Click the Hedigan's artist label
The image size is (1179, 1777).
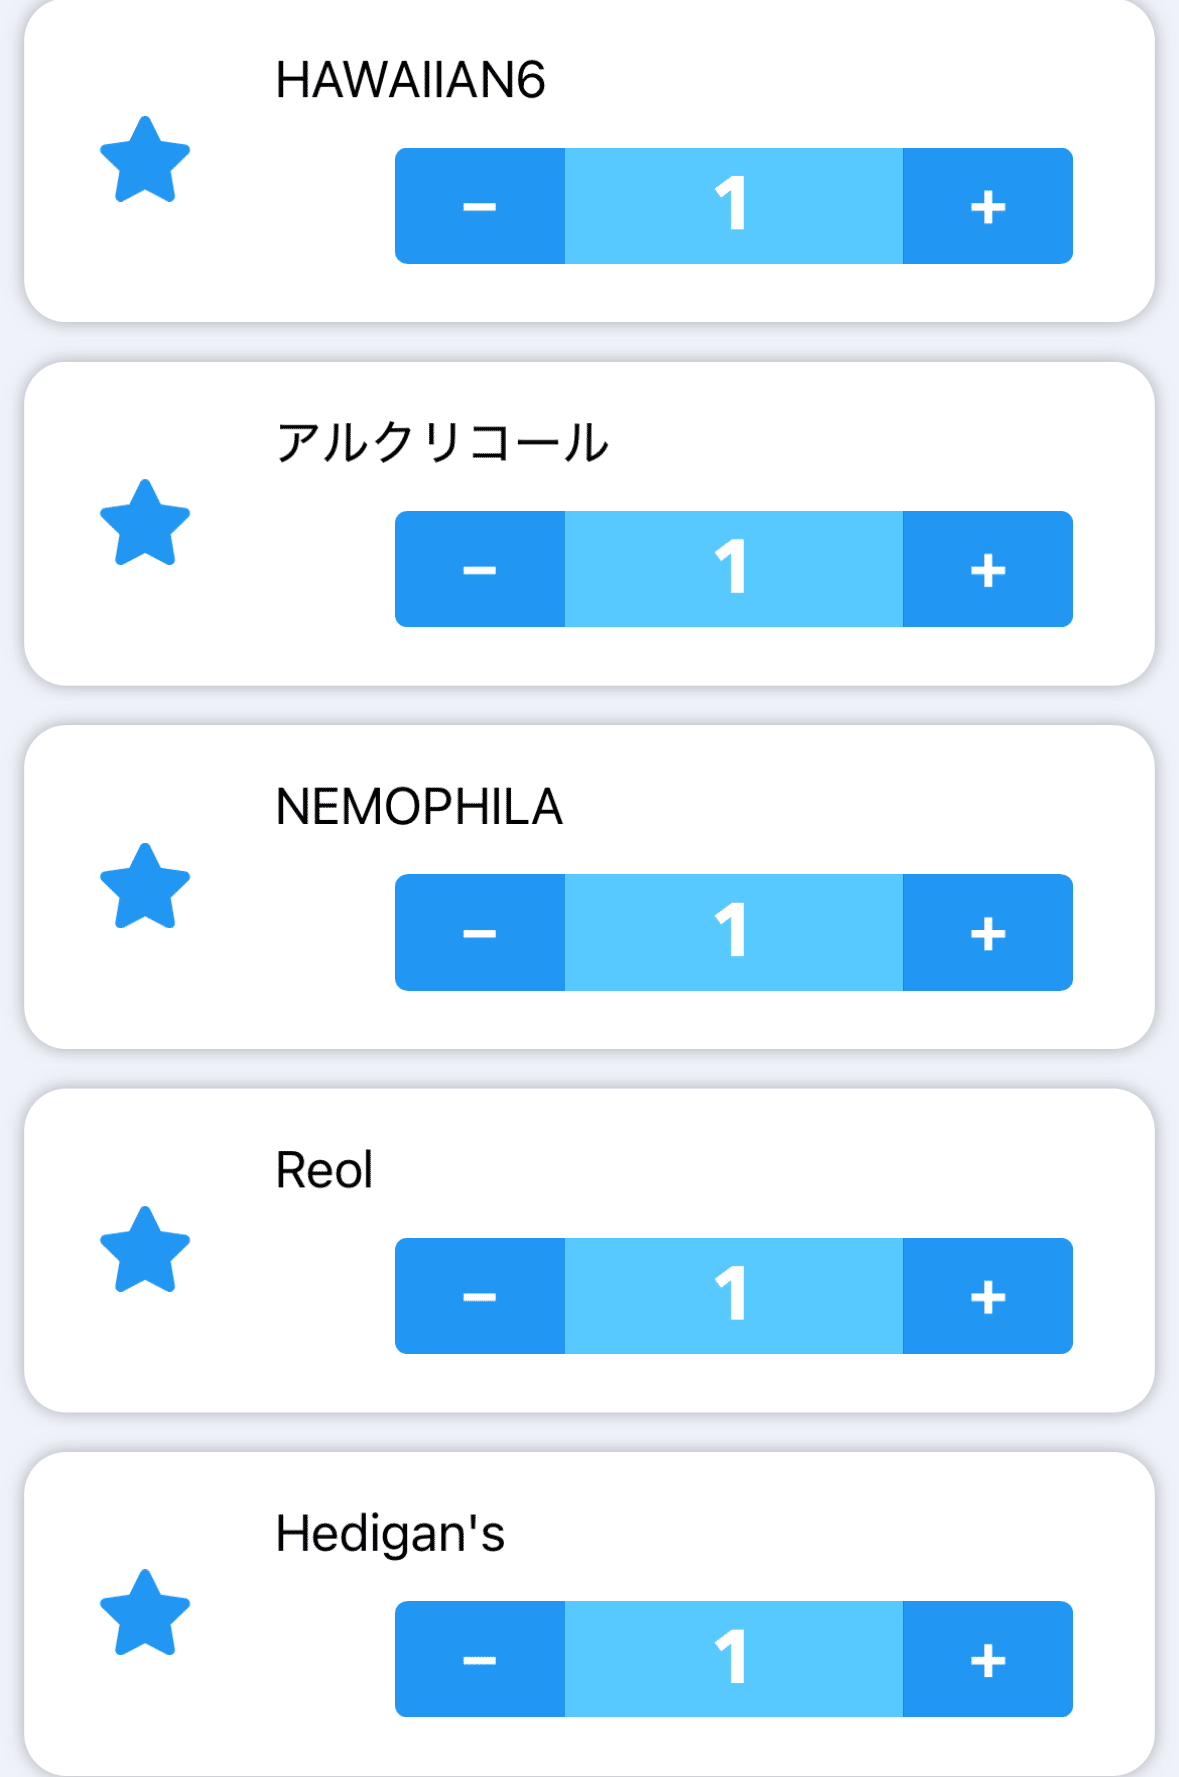pos(390,1534)
